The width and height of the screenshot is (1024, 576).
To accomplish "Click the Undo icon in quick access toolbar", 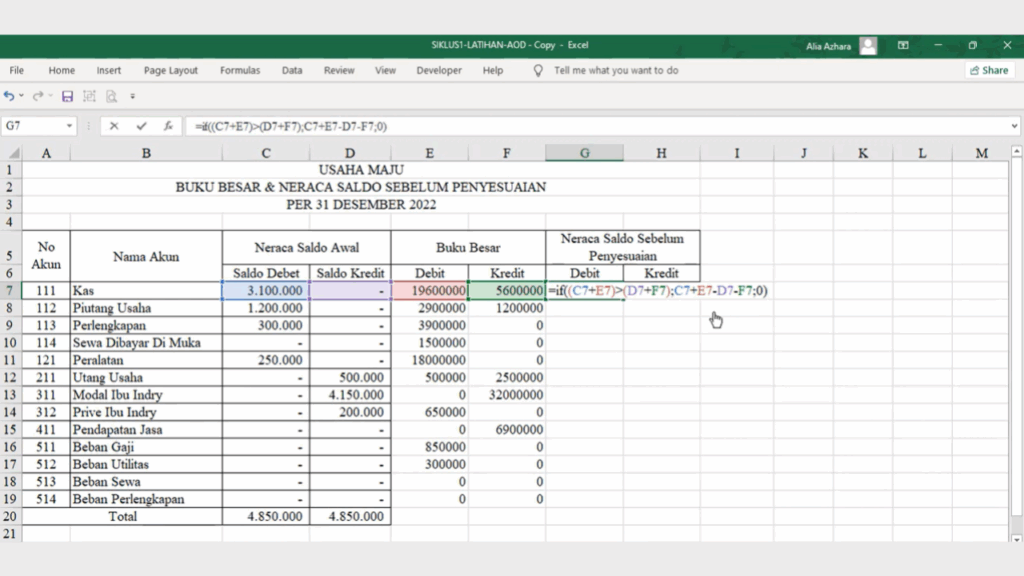I will tap(9, 96).
